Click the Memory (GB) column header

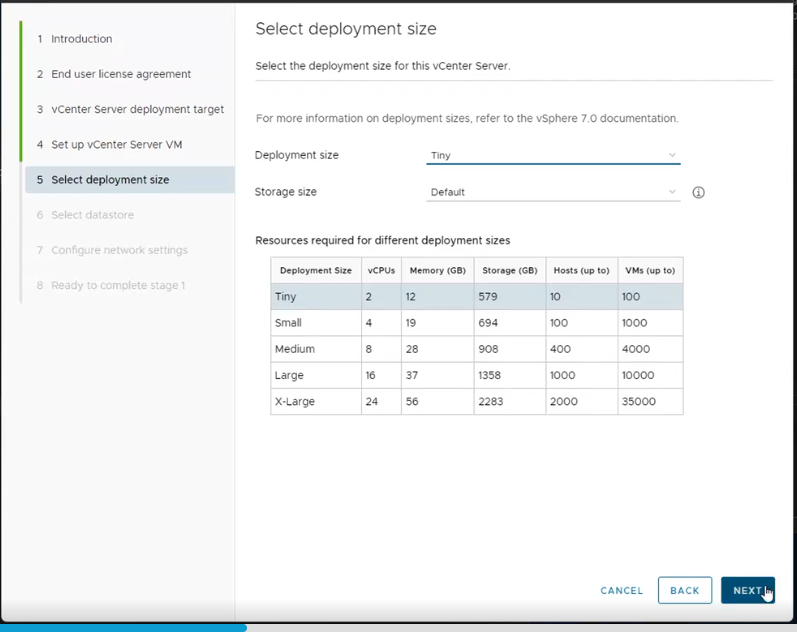click(x=438, y=270)
